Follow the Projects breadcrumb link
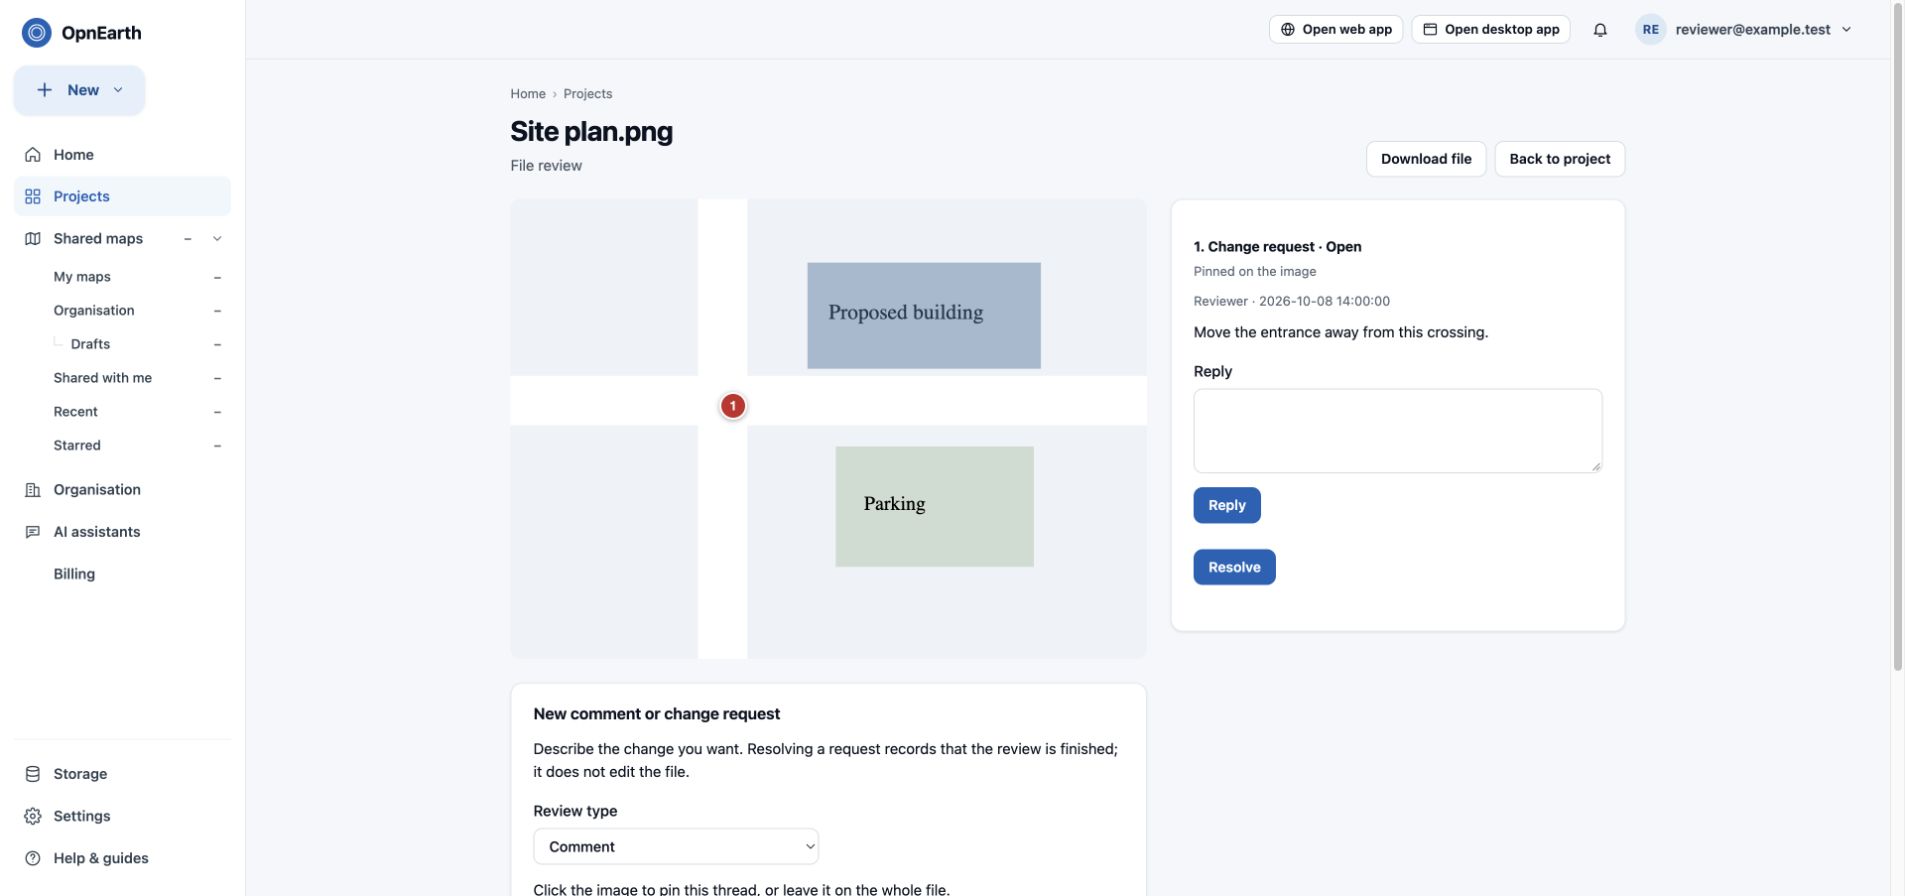Screen dimensions: 1905x896 click(588, 94)
